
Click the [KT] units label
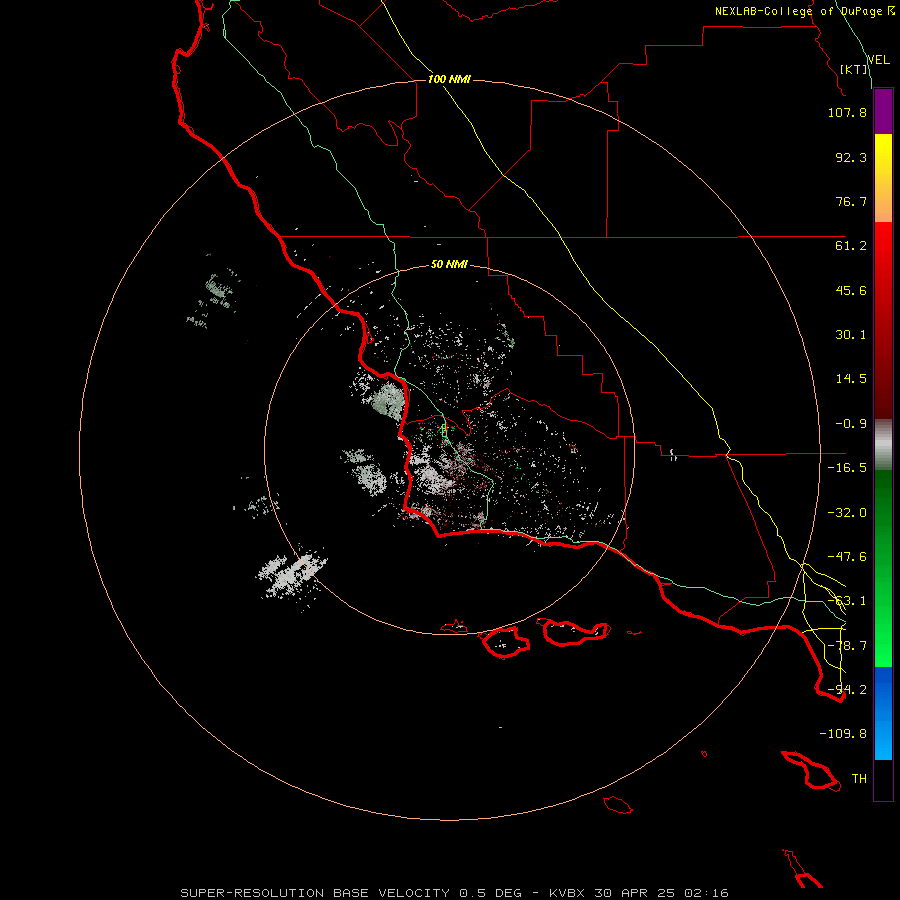[x=854, y=69]
